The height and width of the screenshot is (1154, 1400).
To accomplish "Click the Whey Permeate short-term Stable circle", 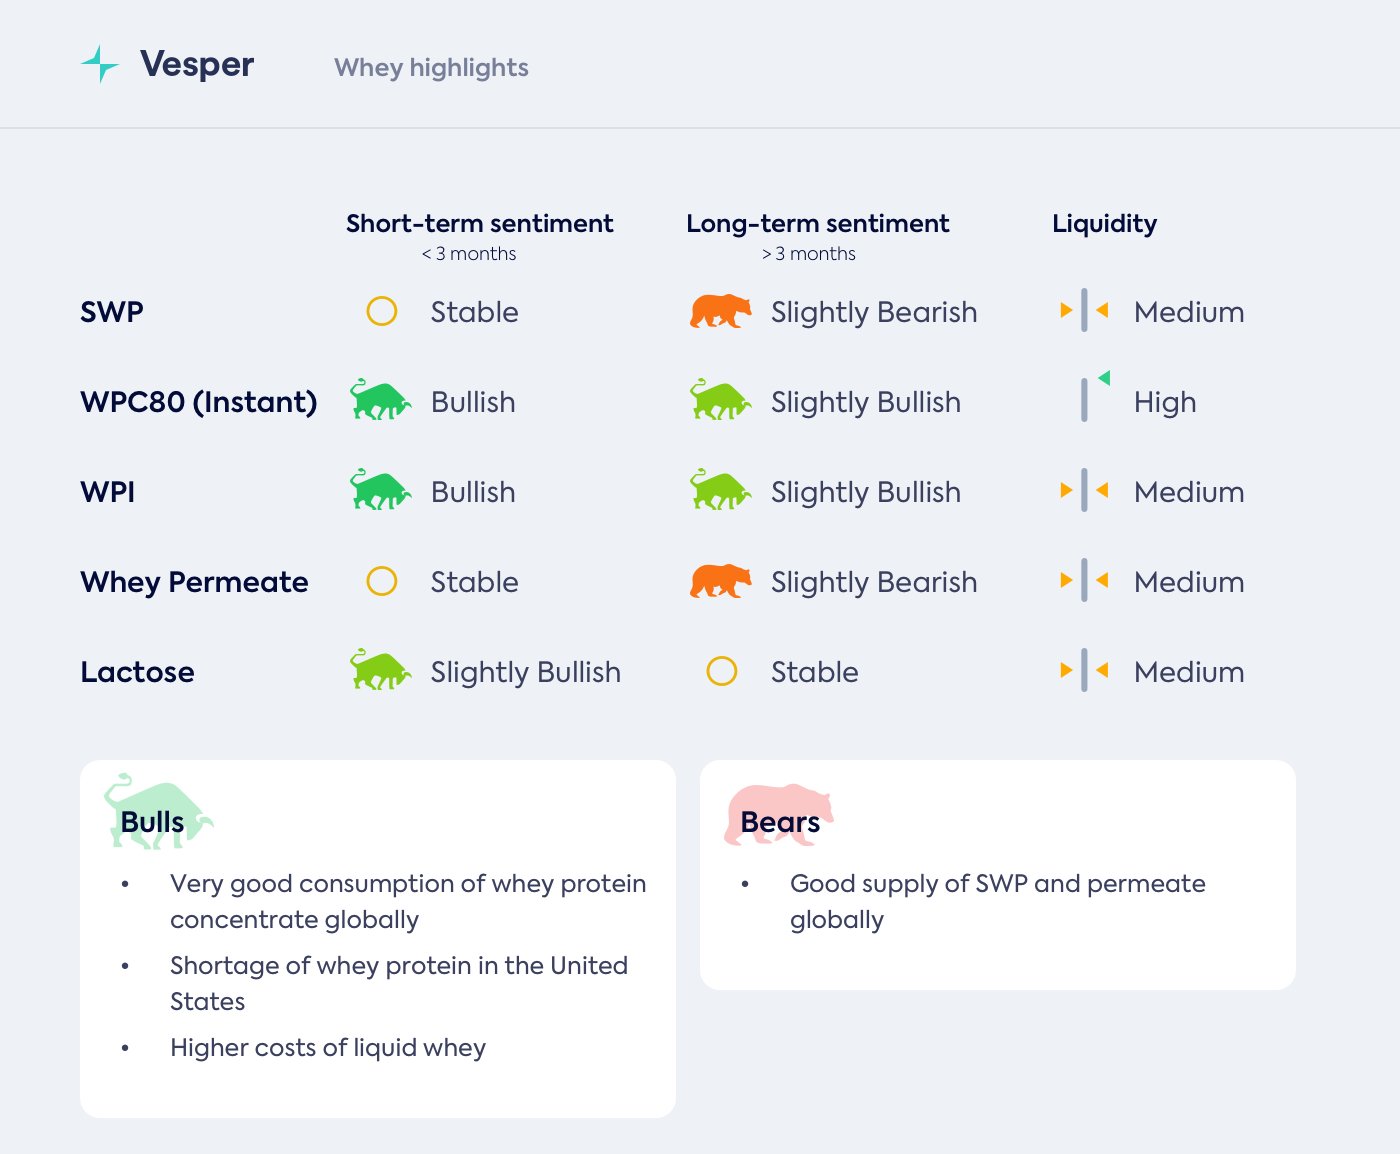I will pos(382,581).
